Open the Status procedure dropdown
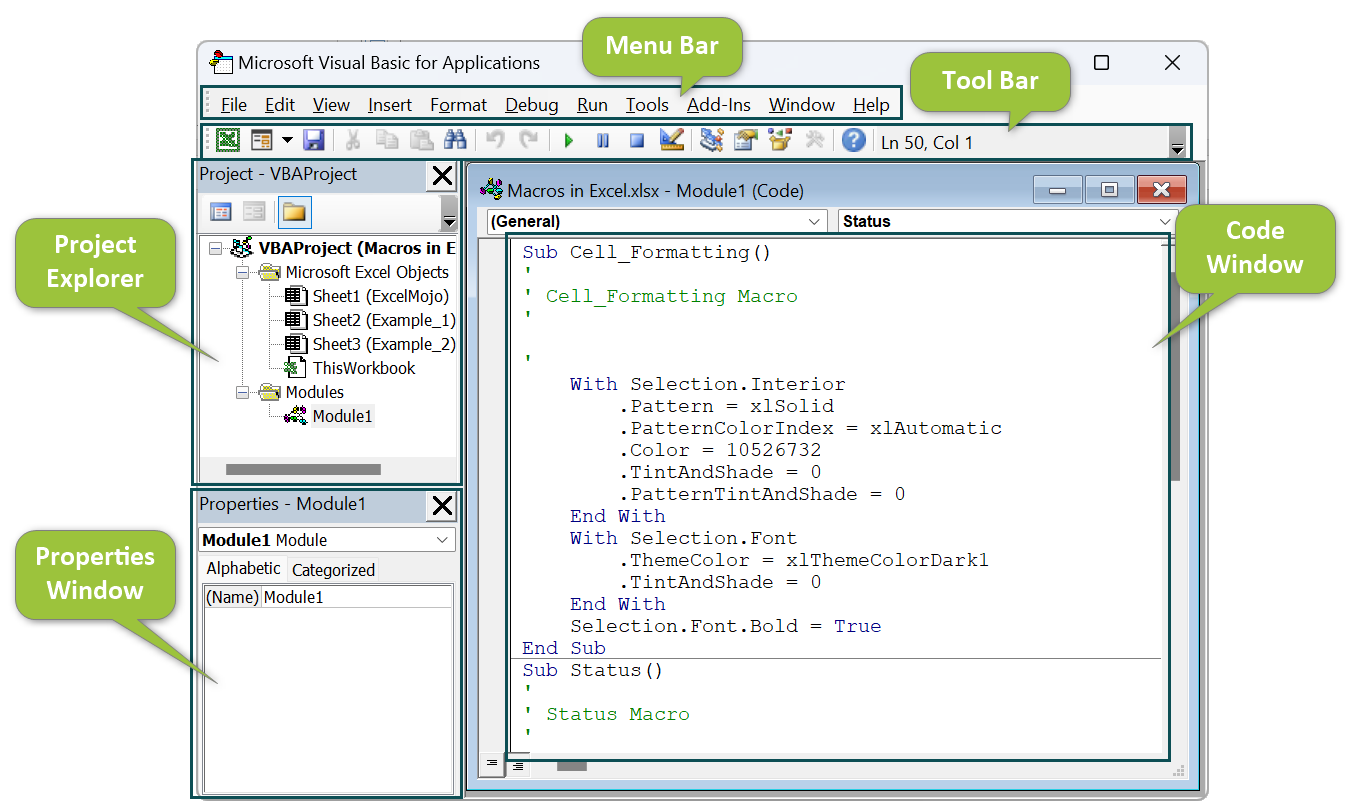 (1007, 221)
